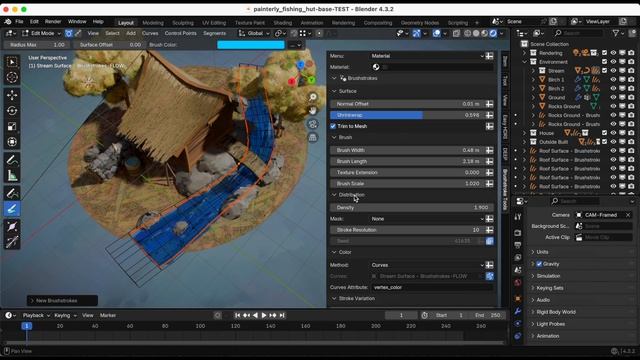Switch perspective/orthographic grid icon
The height and width of the screenshot is (360, 640).
point(313,138)
